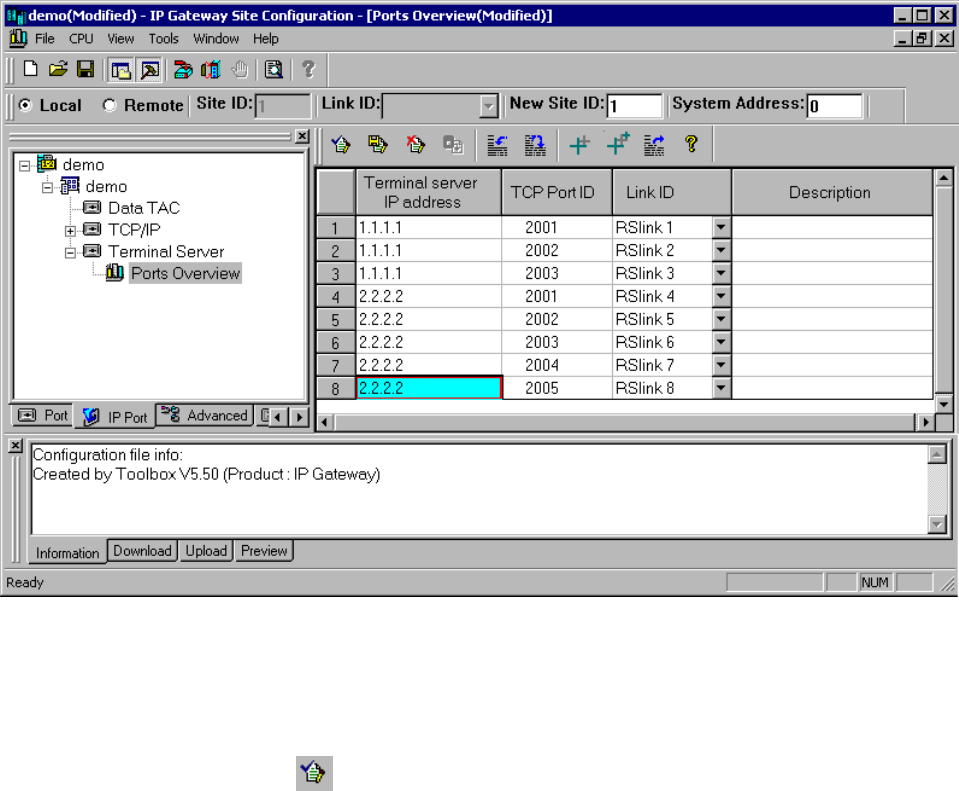Image resolution: width=959 pixels, height=791 pixels.
Task: Select row header number 4
Action: pos(335,297)
